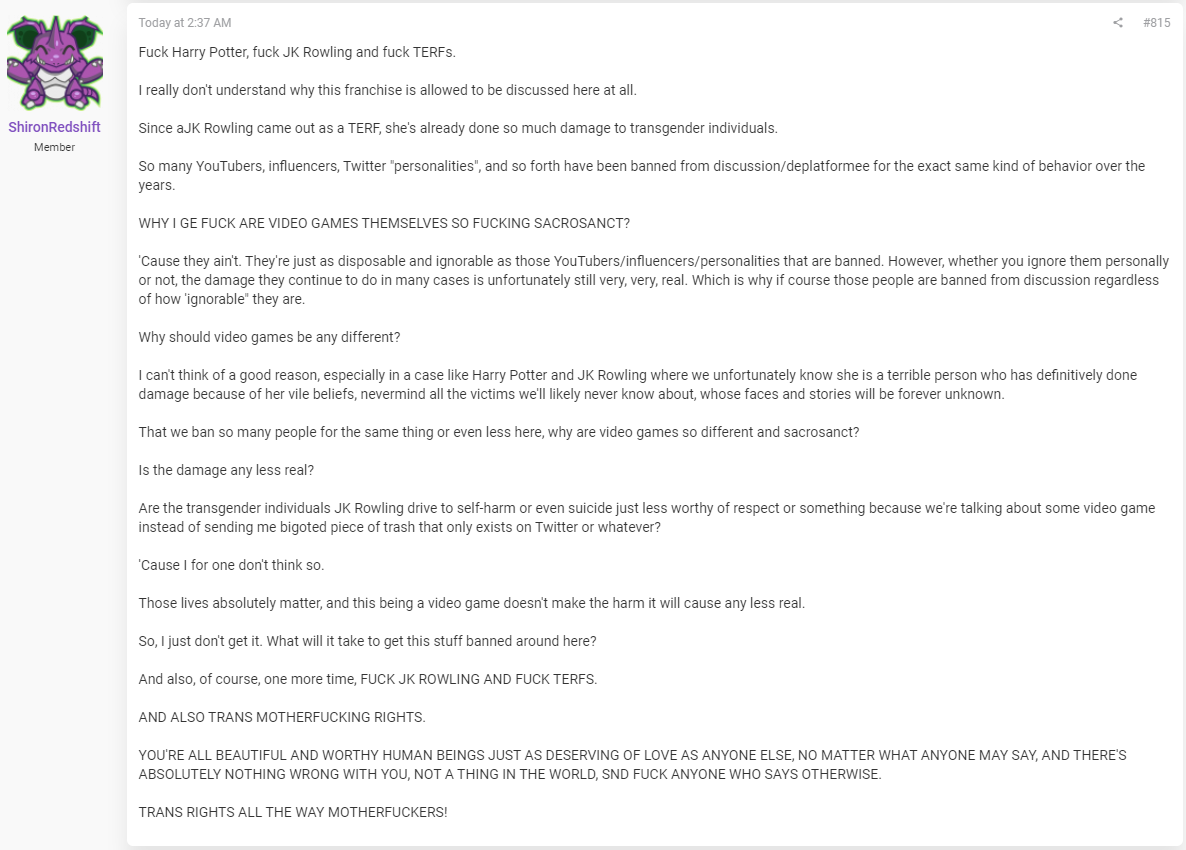This screenshot has height=850, width=1186.
Task: Click the final line 'TRANS RIGHTS ALL THE WAY'
Action: pyautogui.click(x=293, y=812)
